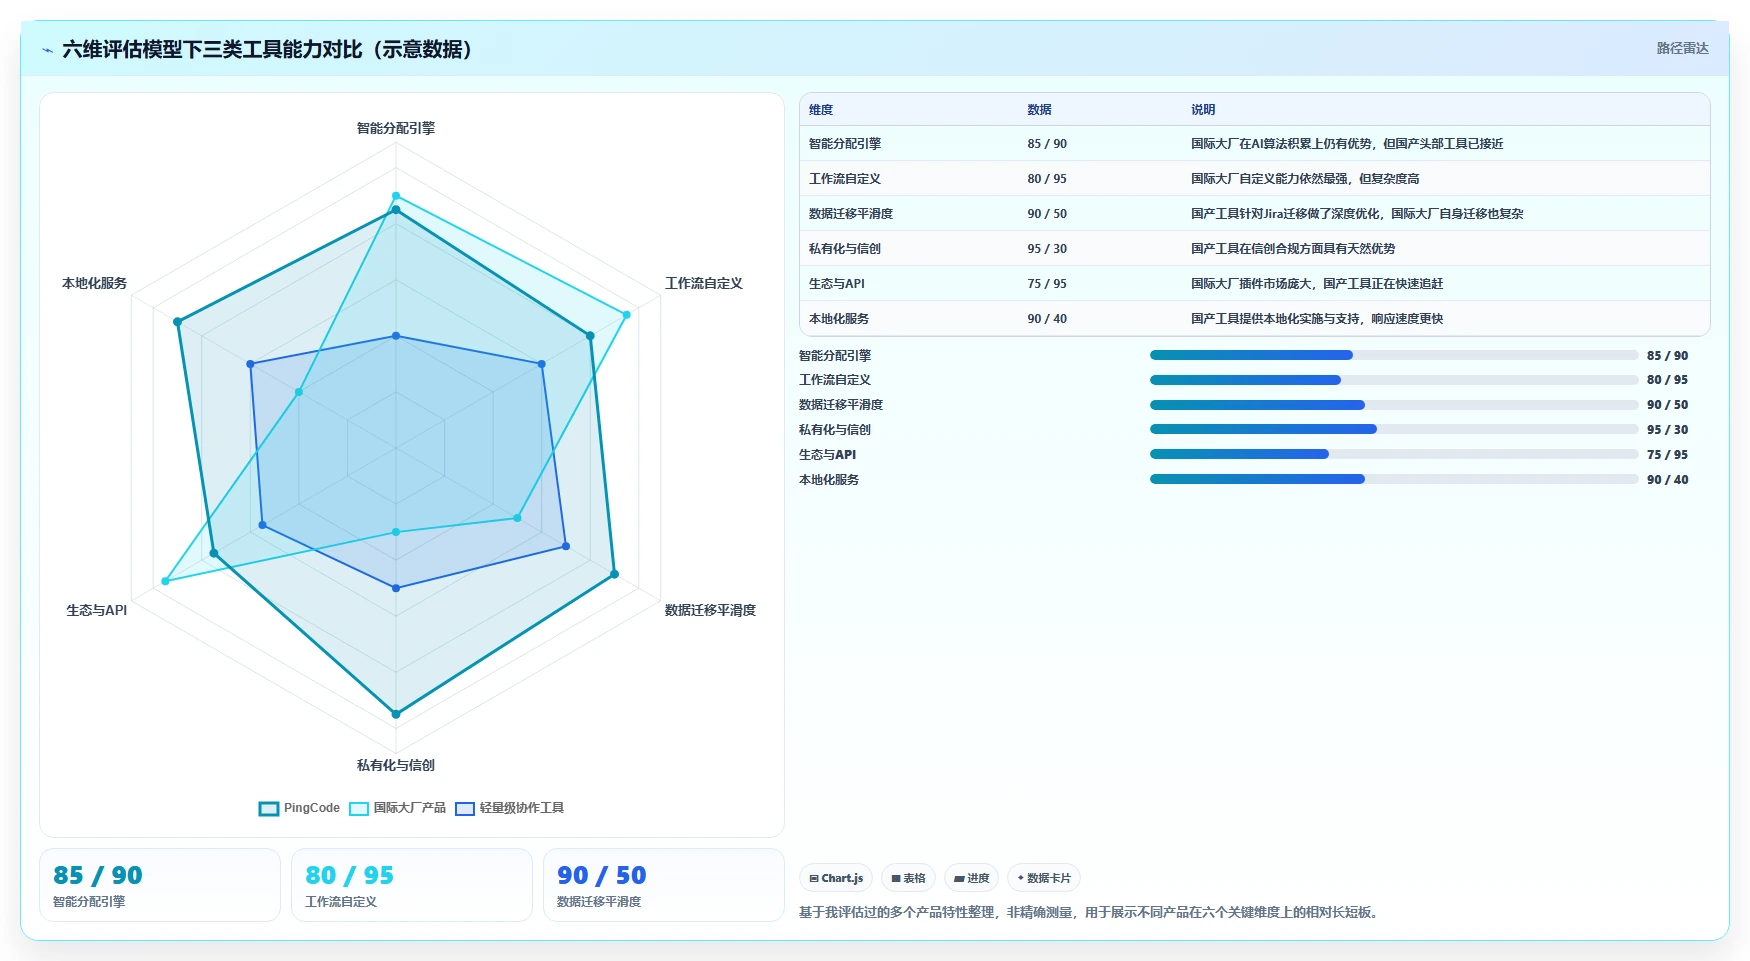1750x961 pixels.
Task: Click the 维度 table column header
Action: (821, 110)
